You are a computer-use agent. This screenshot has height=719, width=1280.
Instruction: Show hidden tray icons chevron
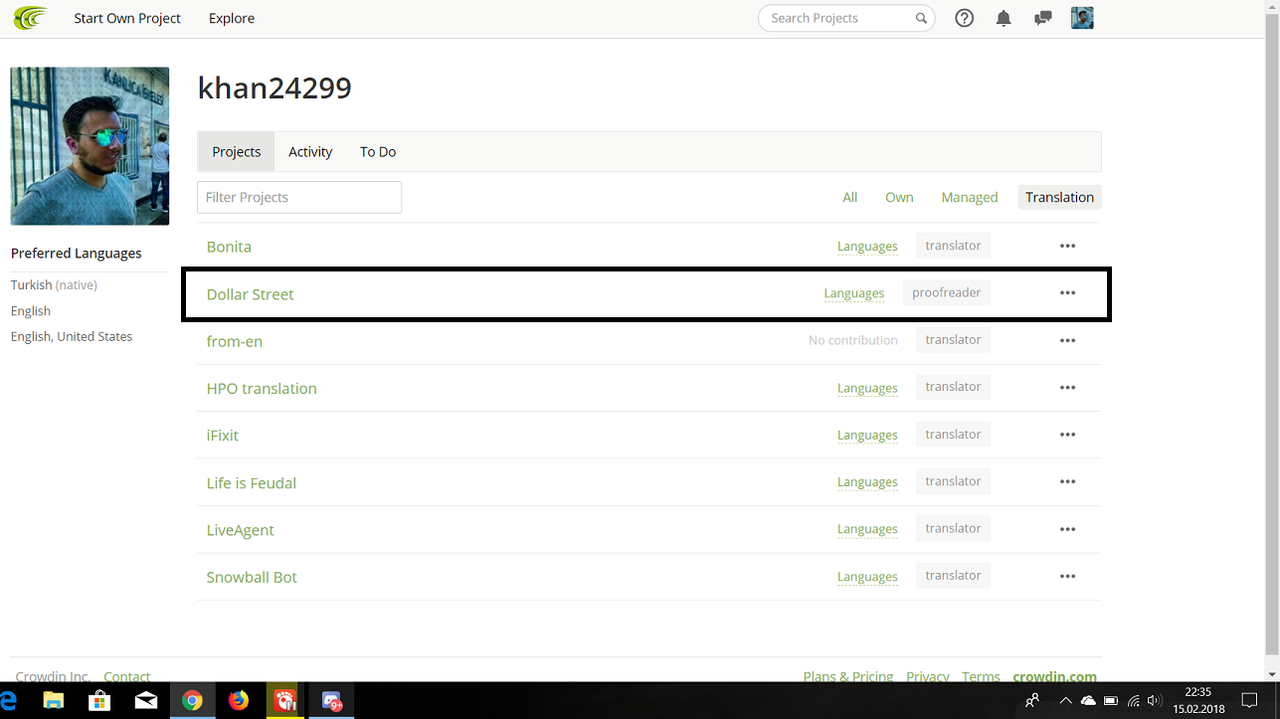click(1066, 701)
